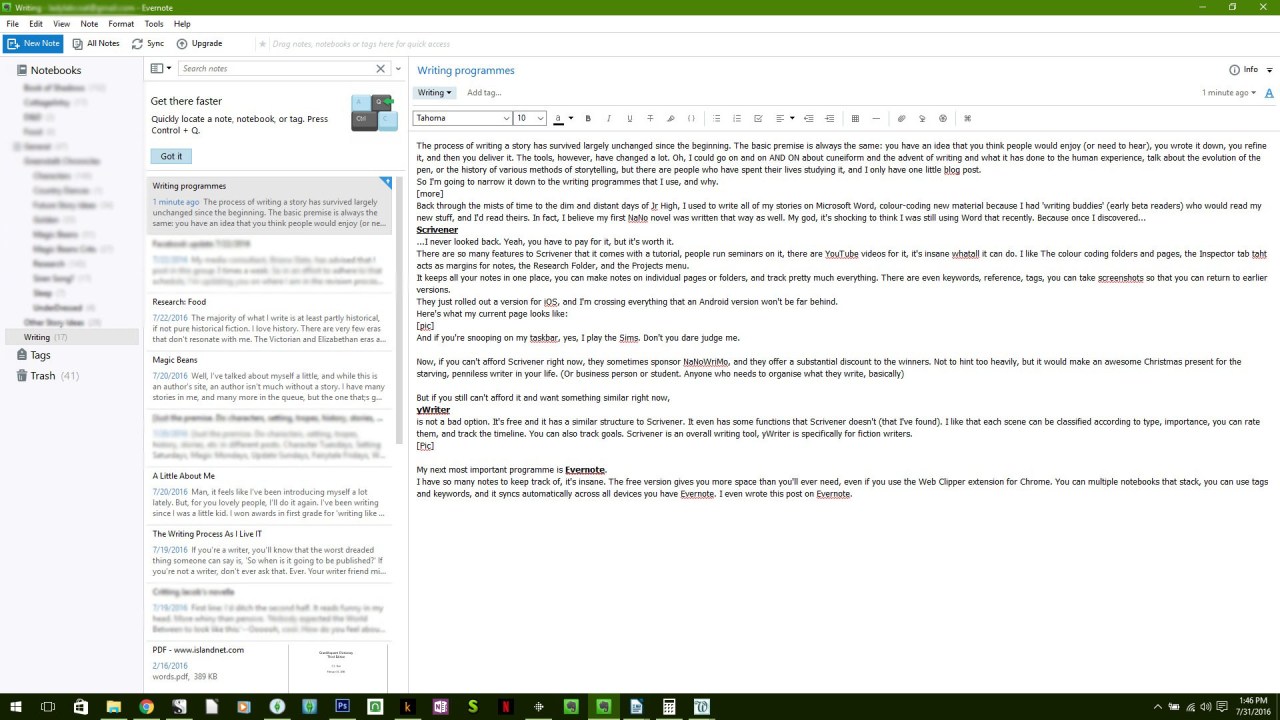
Task: Open the font size dropdown
Action: [x=528, y=118]
